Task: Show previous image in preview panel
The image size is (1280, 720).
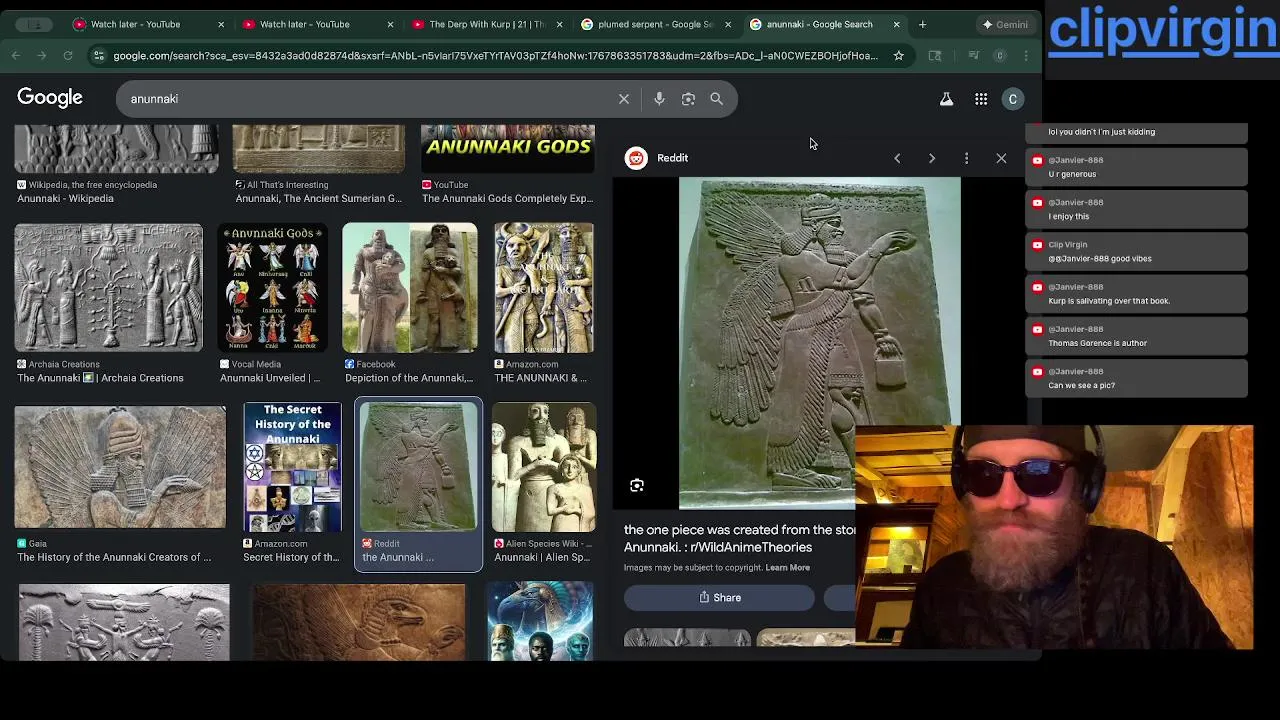Action: (897, 158)
